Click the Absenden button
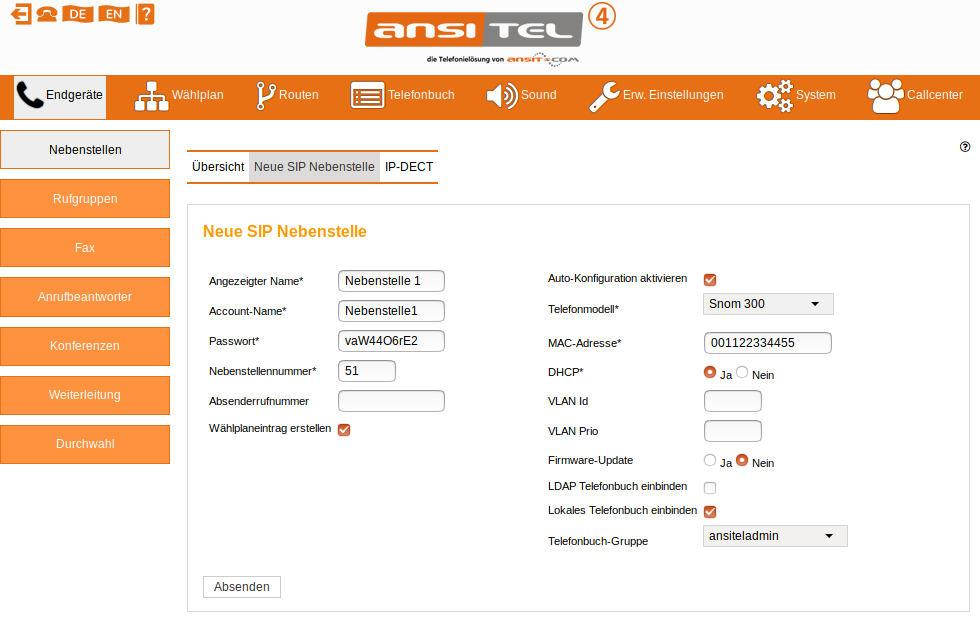Image resolution: width=980 pixels, height=627 pixels. 241,587
